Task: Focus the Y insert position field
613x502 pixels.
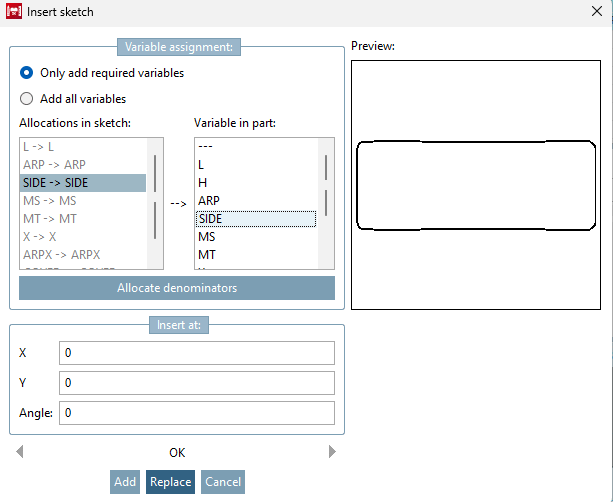Action: pos(196,383)
